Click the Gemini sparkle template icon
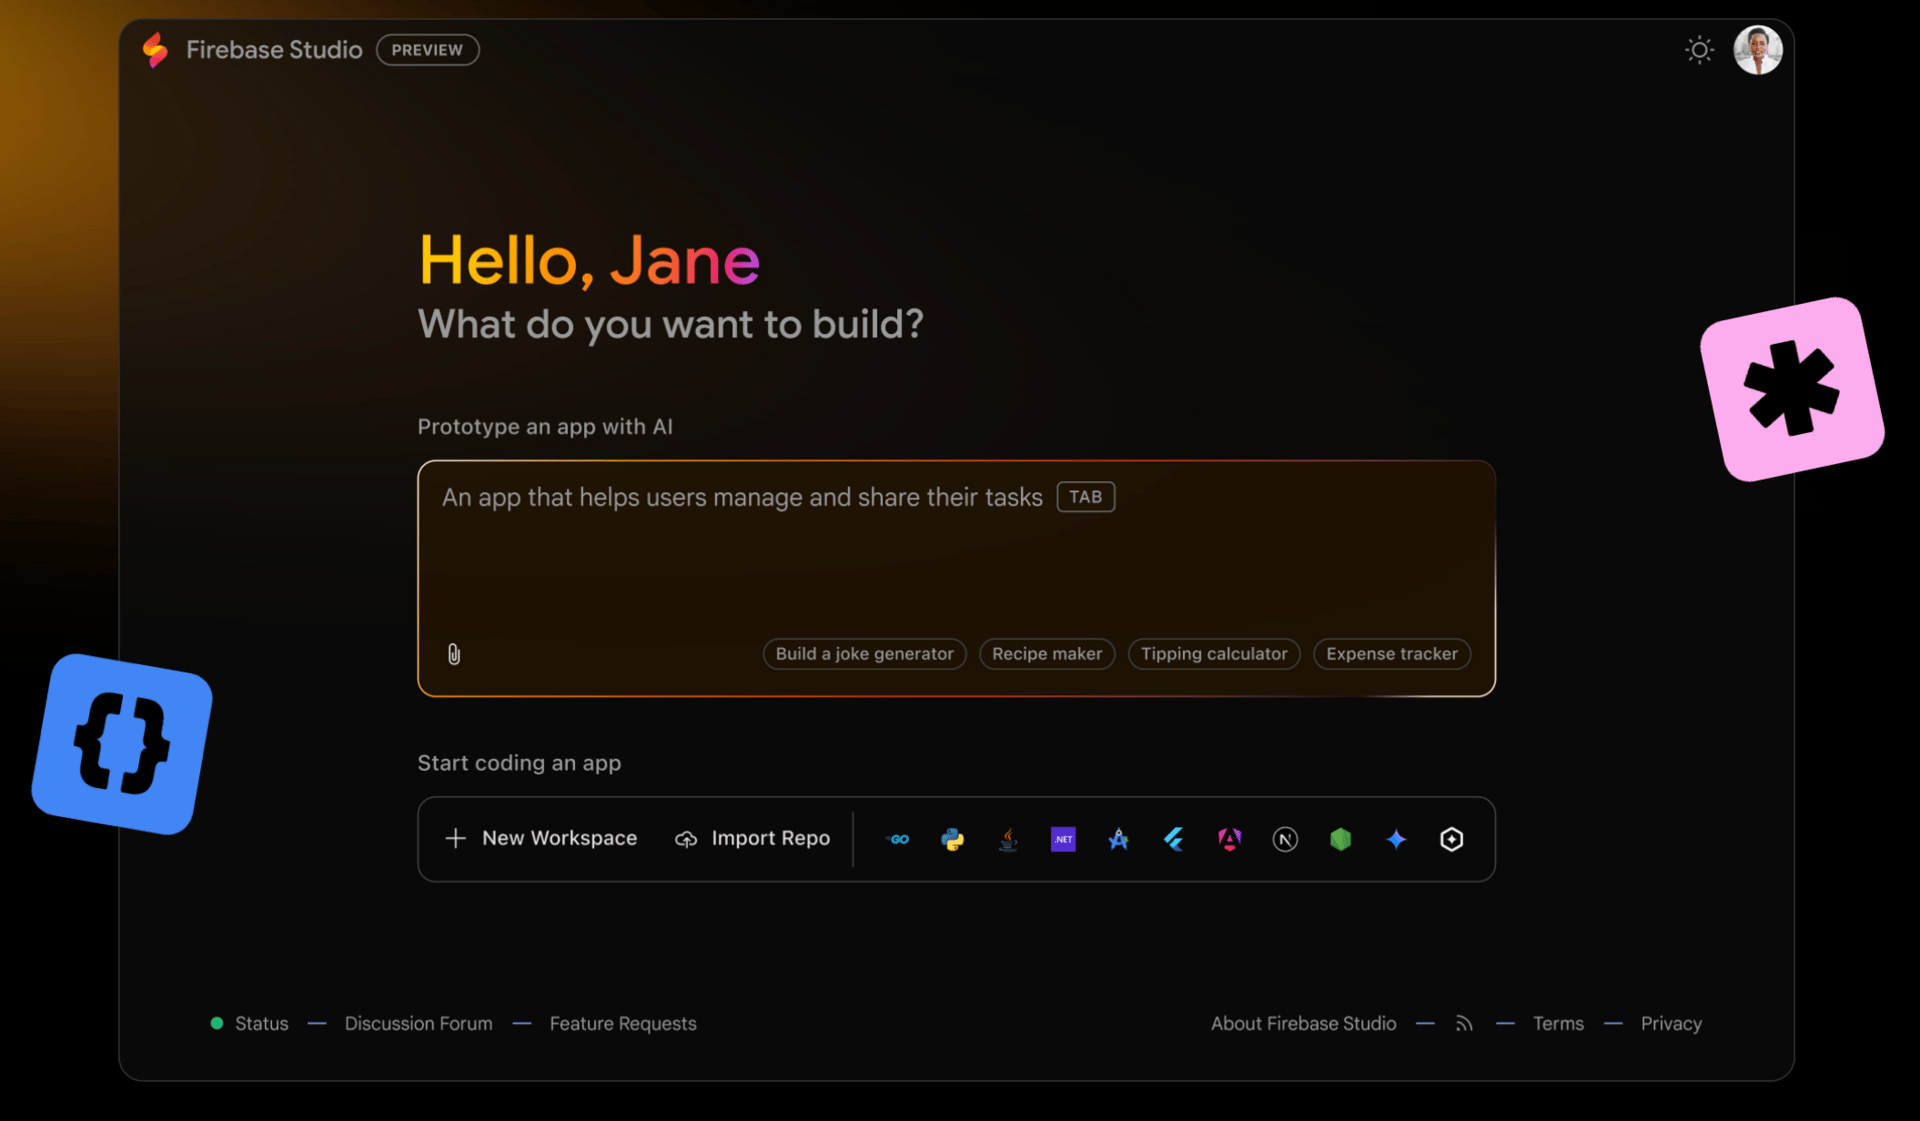Screen dimensions: 1920x1121 (1396, 839)
